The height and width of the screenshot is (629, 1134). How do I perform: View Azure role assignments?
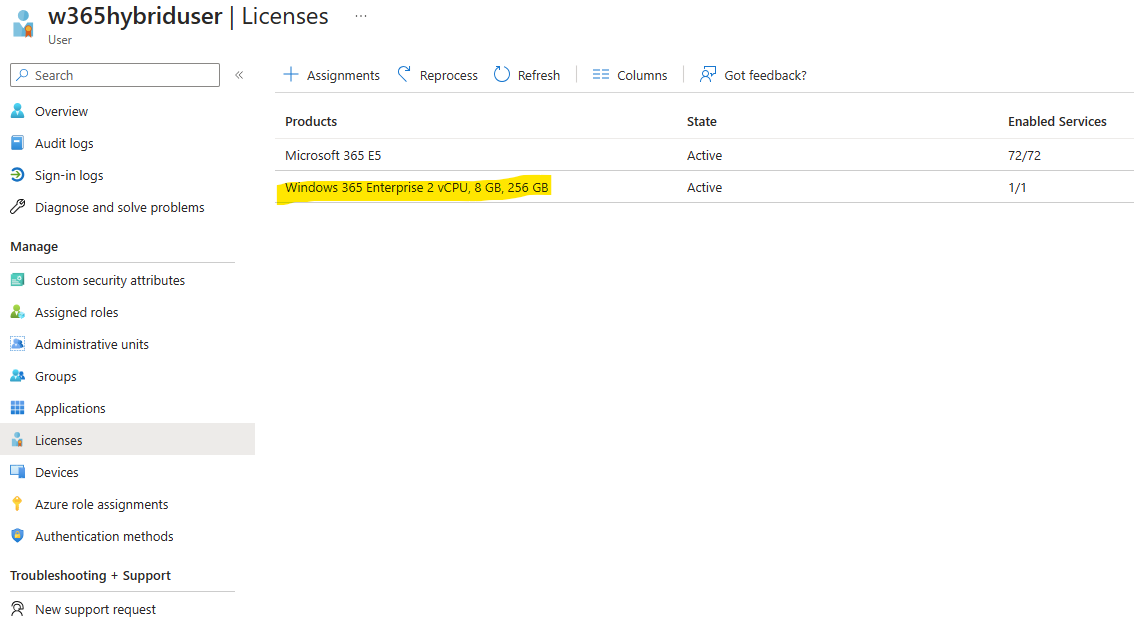click(102, 505)
